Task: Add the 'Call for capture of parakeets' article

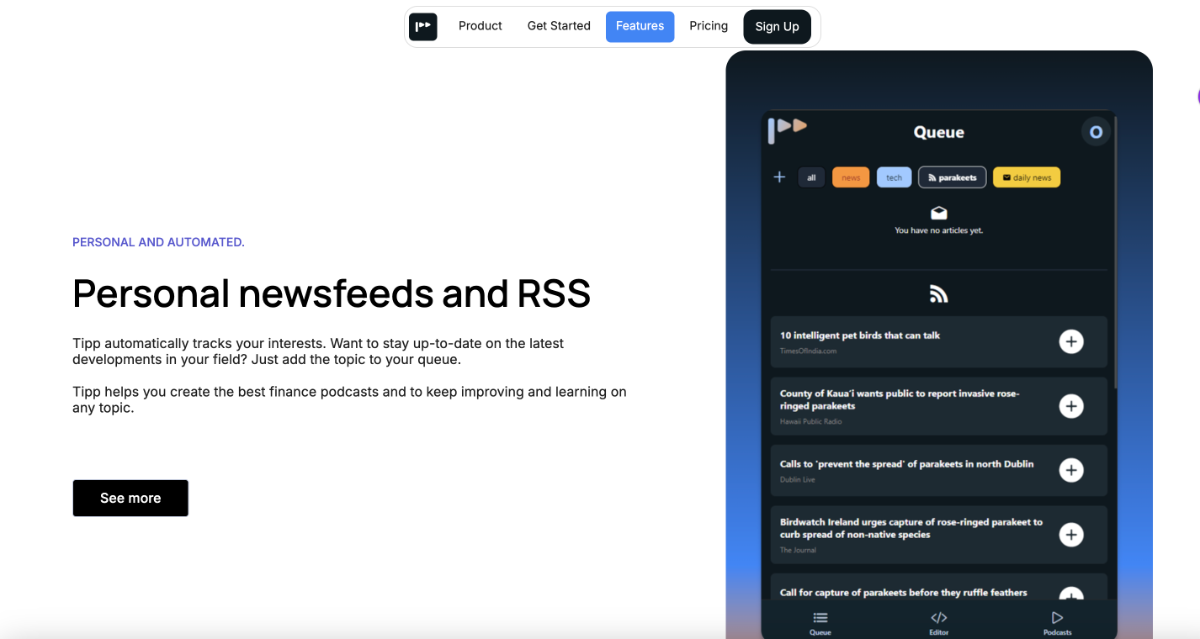Action: point(1071,595)
